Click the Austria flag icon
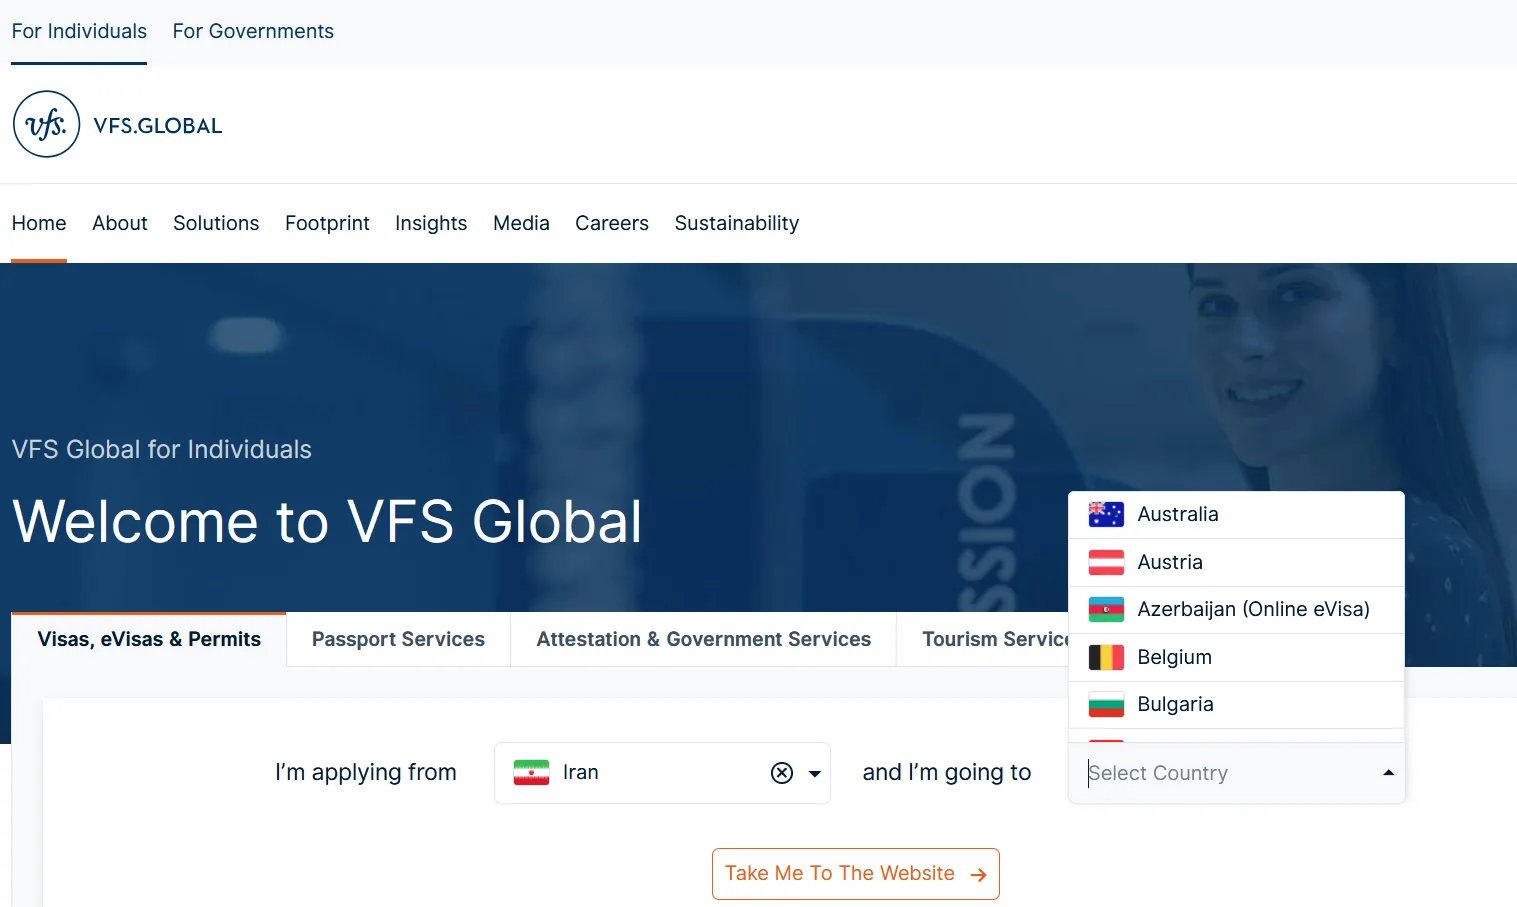The image size is (1517, 907). (1106, 562)
